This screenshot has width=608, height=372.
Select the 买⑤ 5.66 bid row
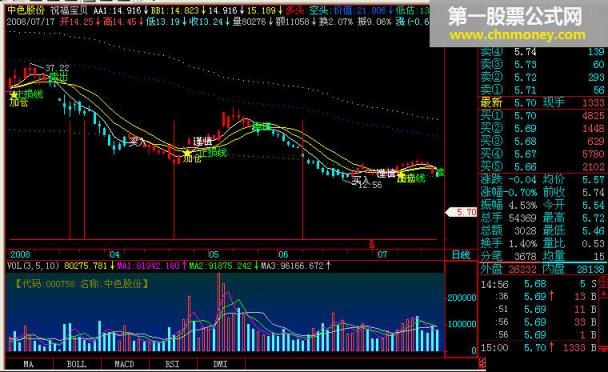click(542, 167)
